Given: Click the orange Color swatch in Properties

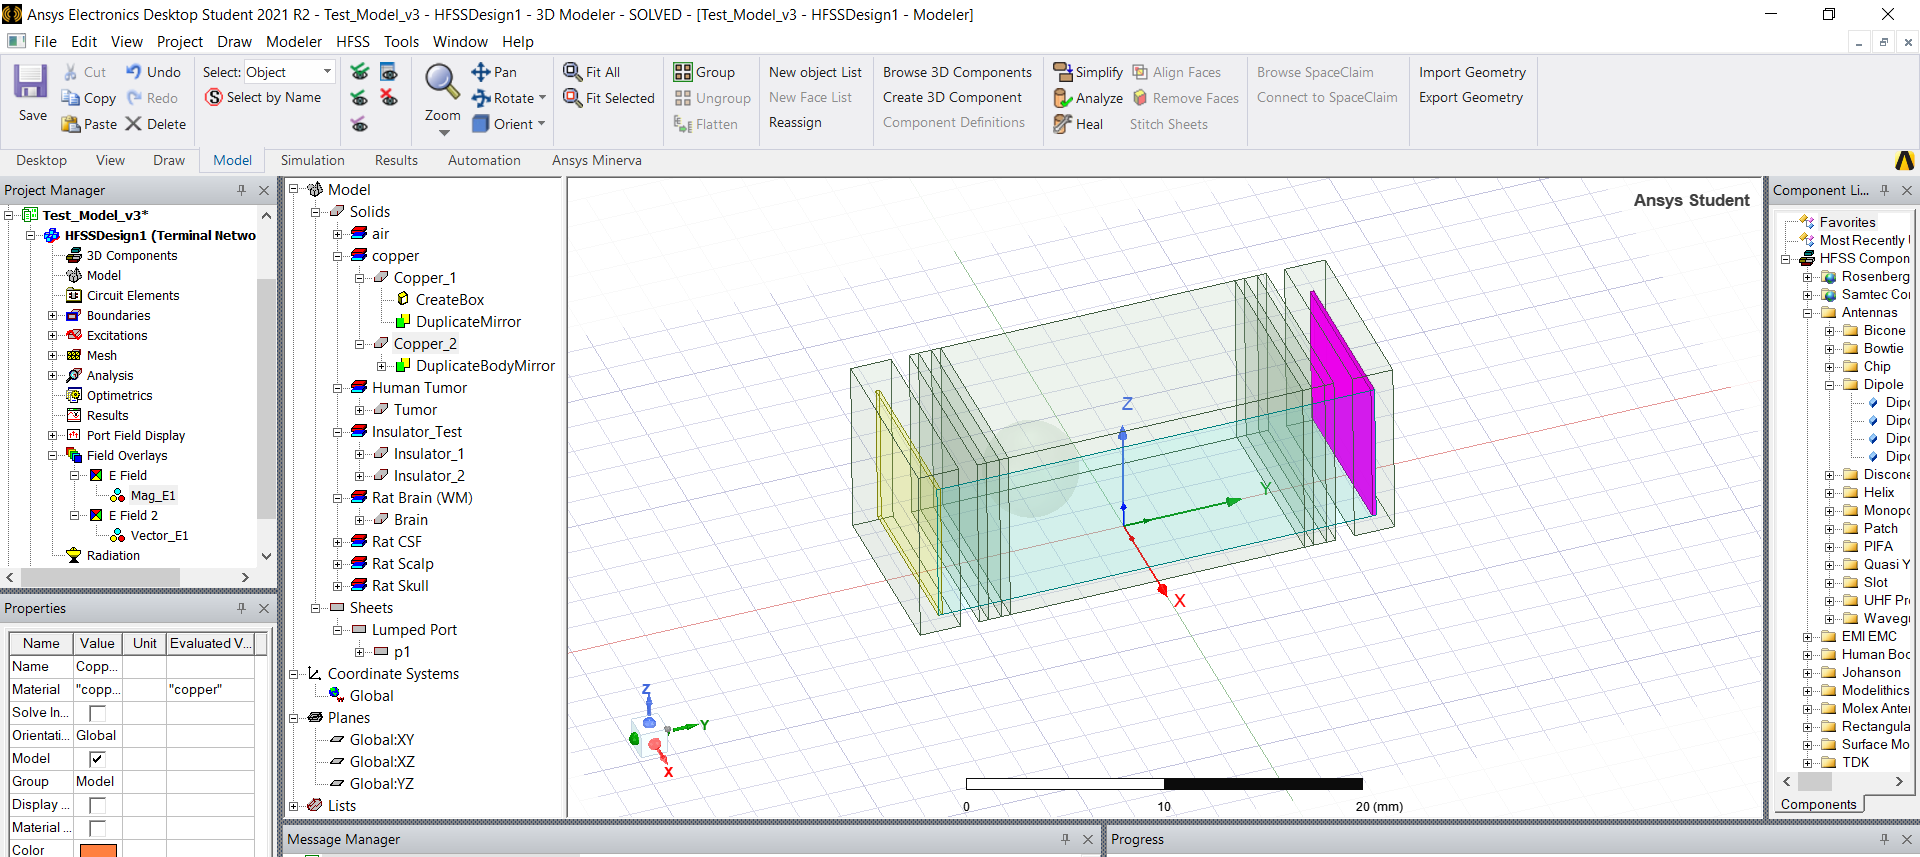Looking at the screenshot, I should pos(98,850).
